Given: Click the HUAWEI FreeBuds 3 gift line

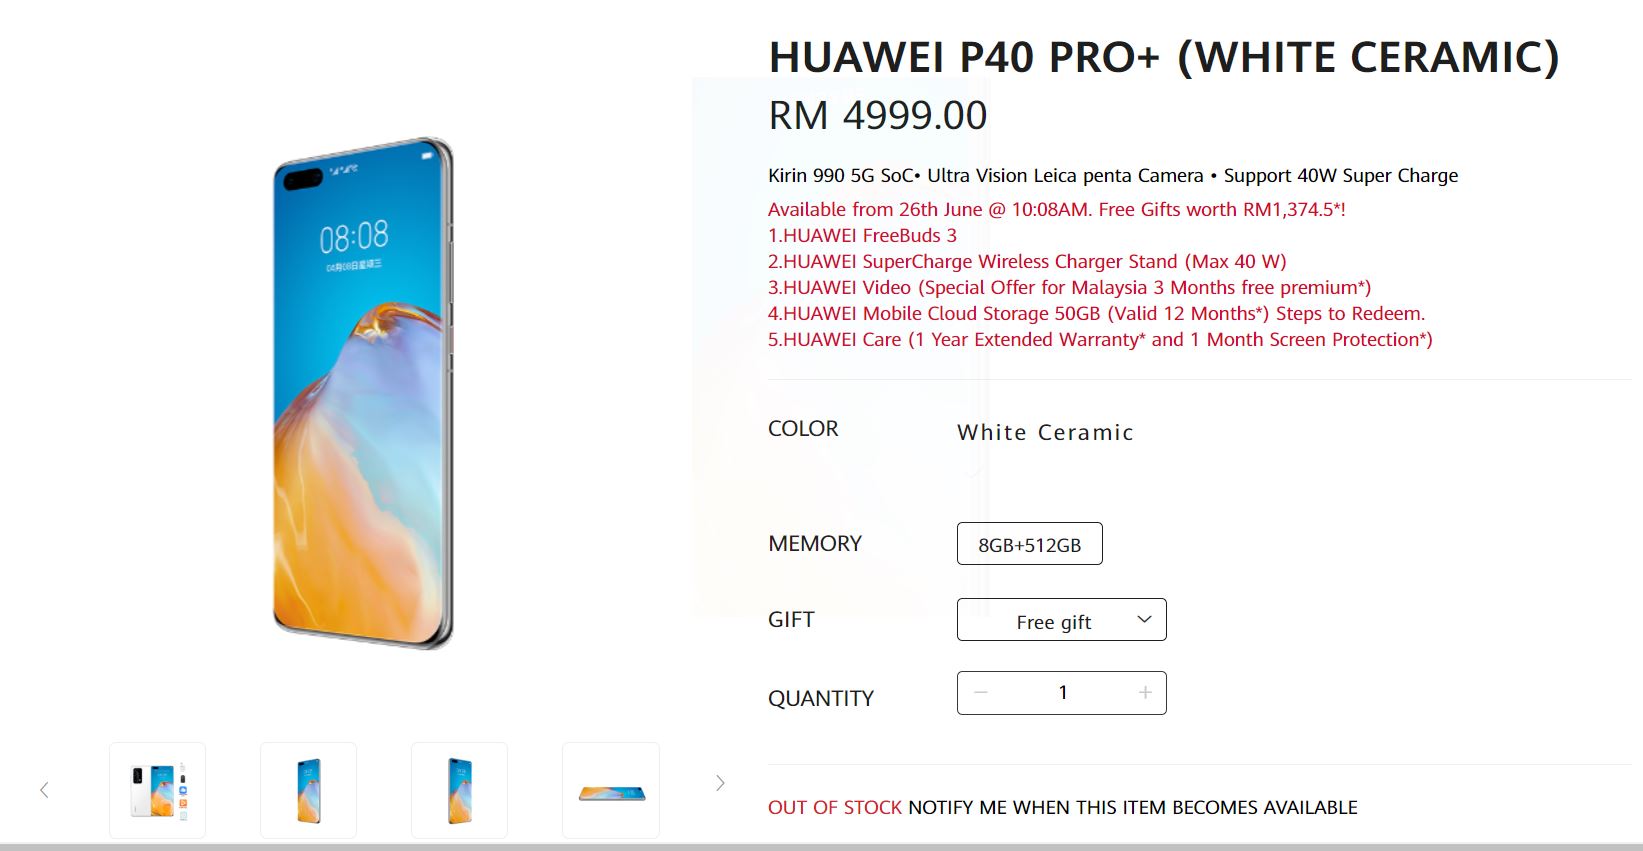Looking at the screenshot, I should click(862, 235).
